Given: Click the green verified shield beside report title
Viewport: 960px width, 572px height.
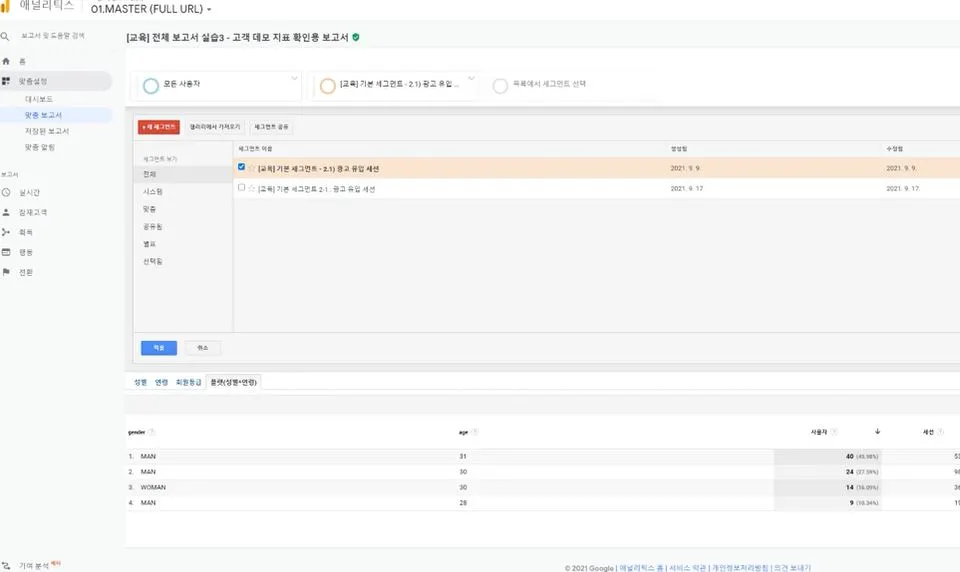Looking at the screenshot, I should (x=356, y=37).
